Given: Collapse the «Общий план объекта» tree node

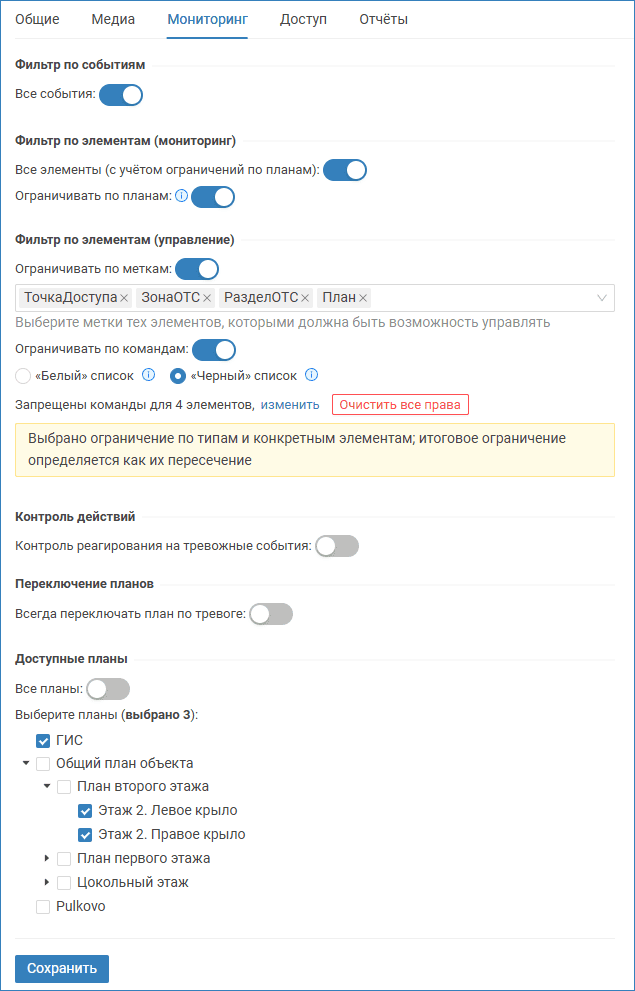Looking at the screenshot, I should click(x=26, y=764).
